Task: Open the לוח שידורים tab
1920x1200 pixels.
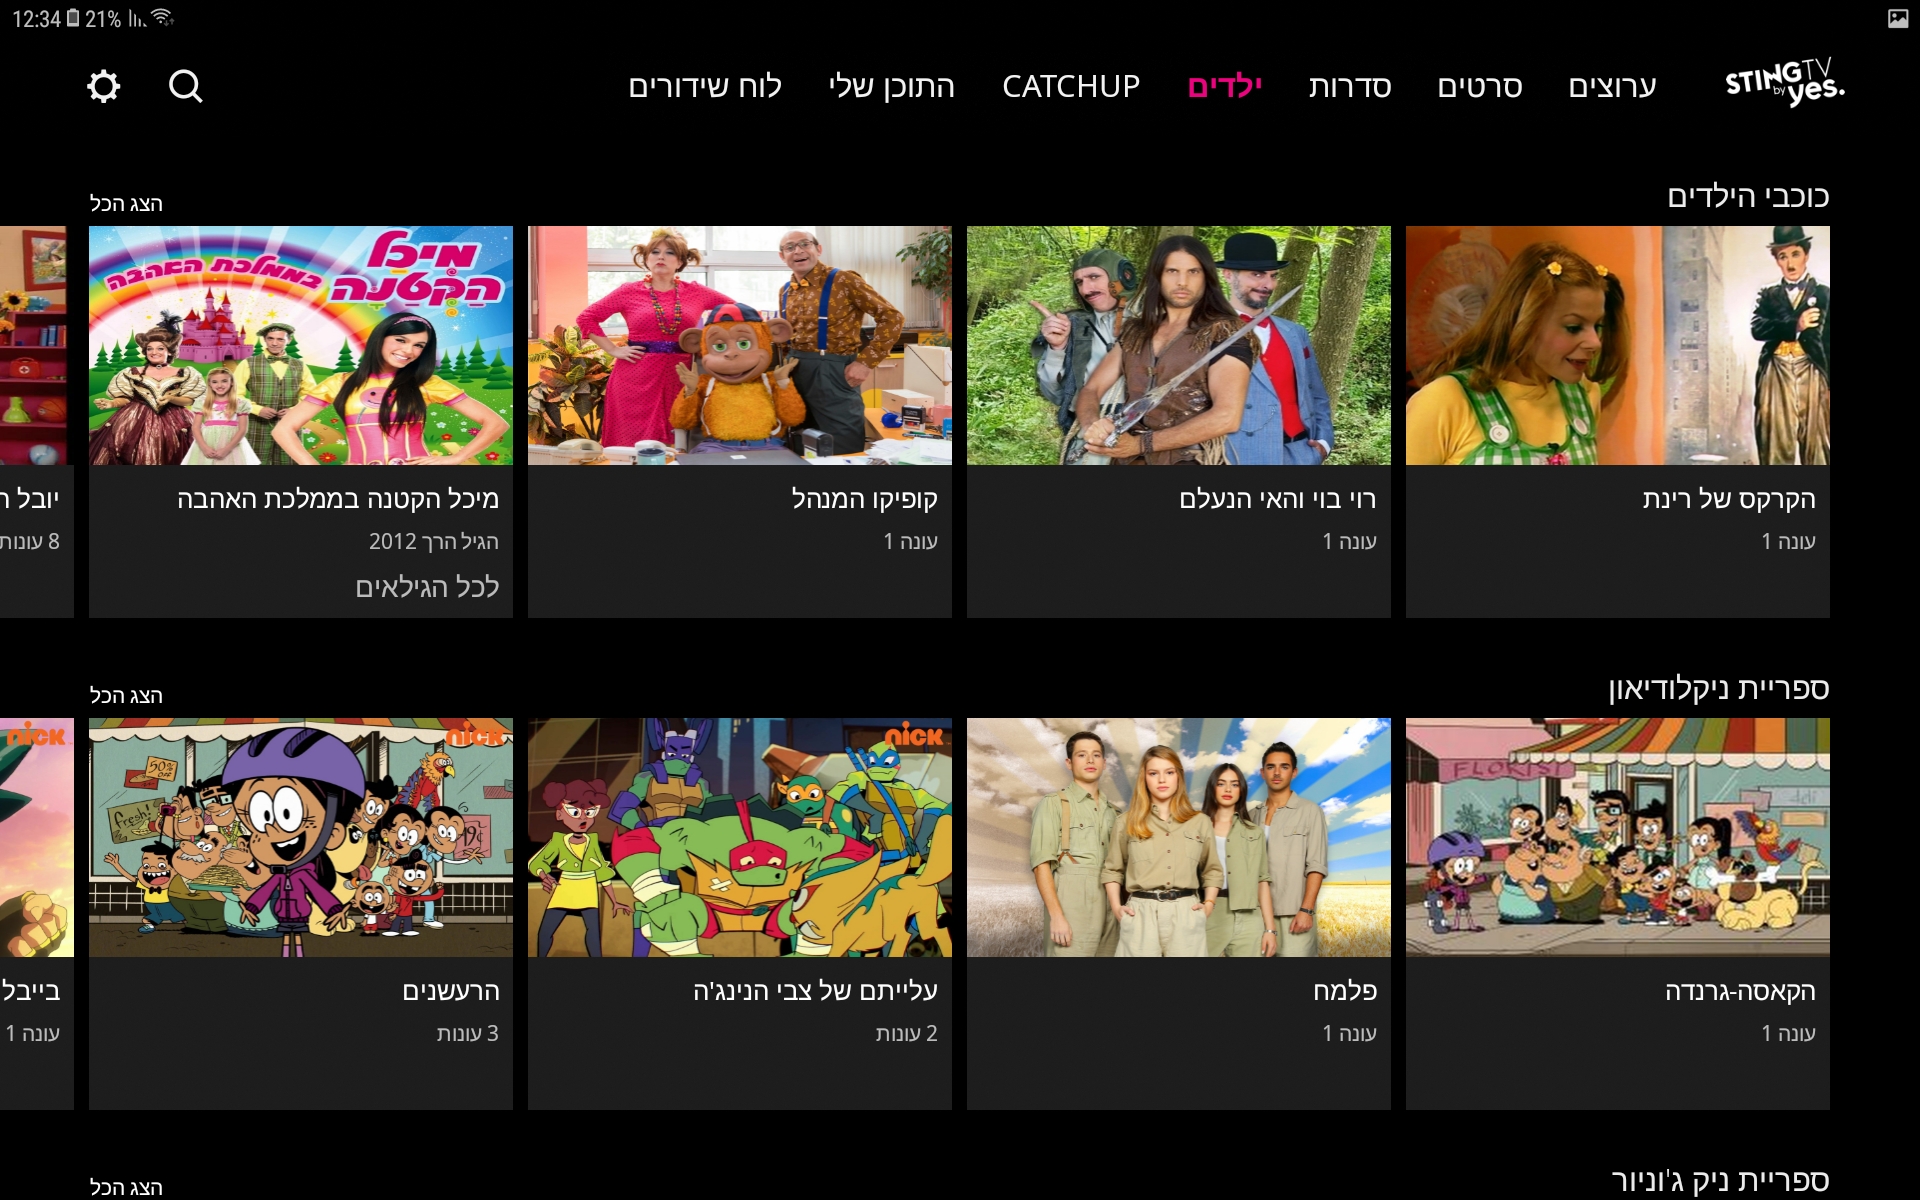Action: [x=705, y=86]
